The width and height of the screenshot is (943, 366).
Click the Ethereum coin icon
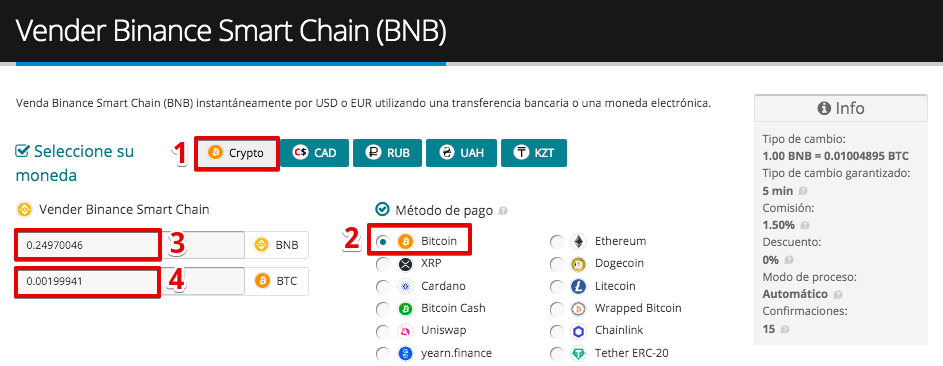pos(578,242)
